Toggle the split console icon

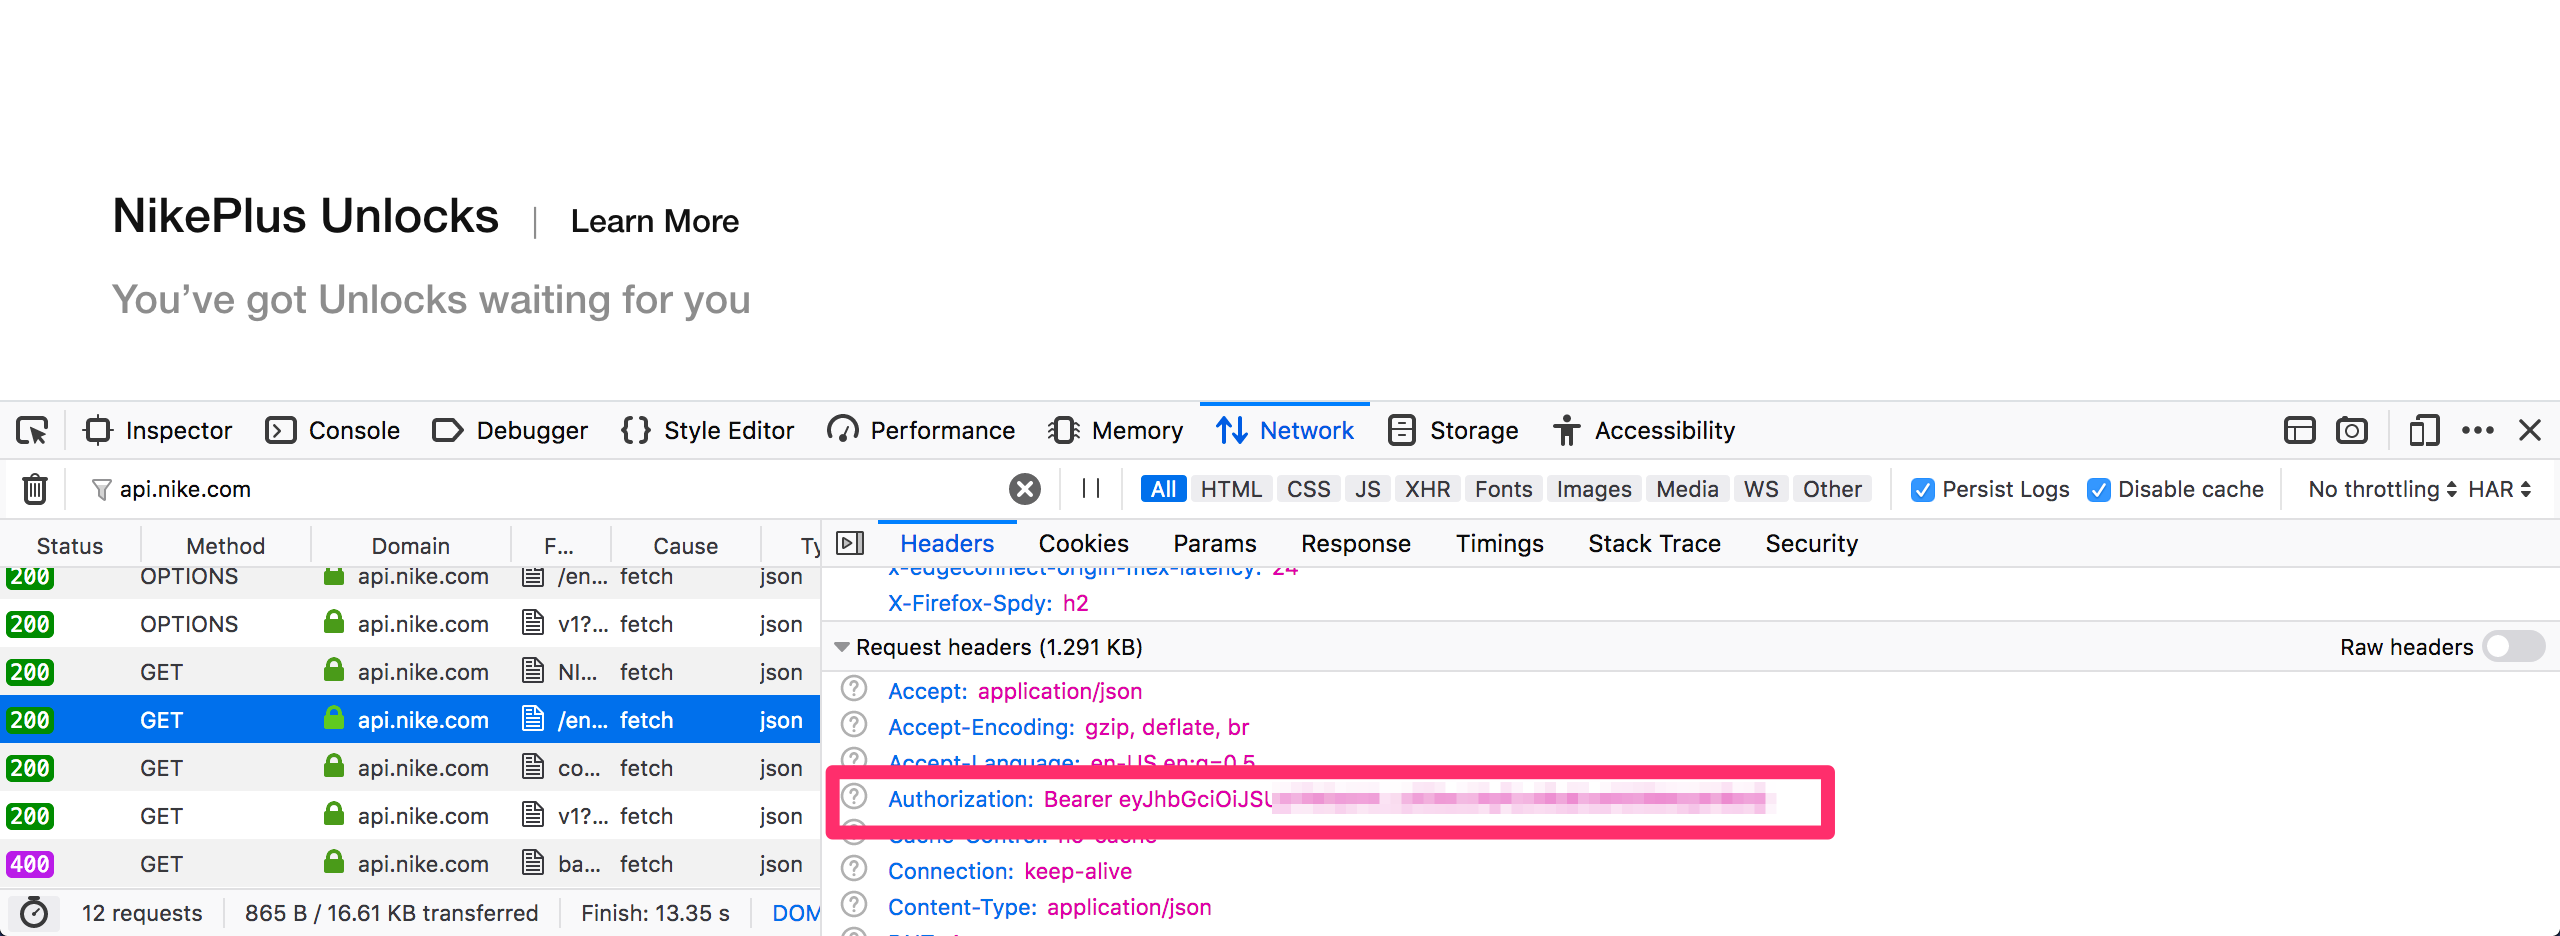[x=2300, y=431]
